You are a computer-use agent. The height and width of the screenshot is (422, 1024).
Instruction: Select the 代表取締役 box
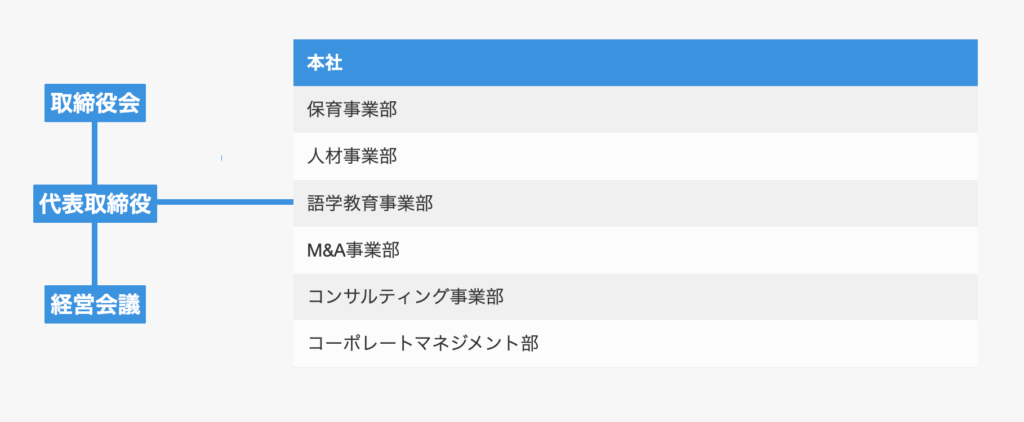pyautogui.click(x=95, y=204)
